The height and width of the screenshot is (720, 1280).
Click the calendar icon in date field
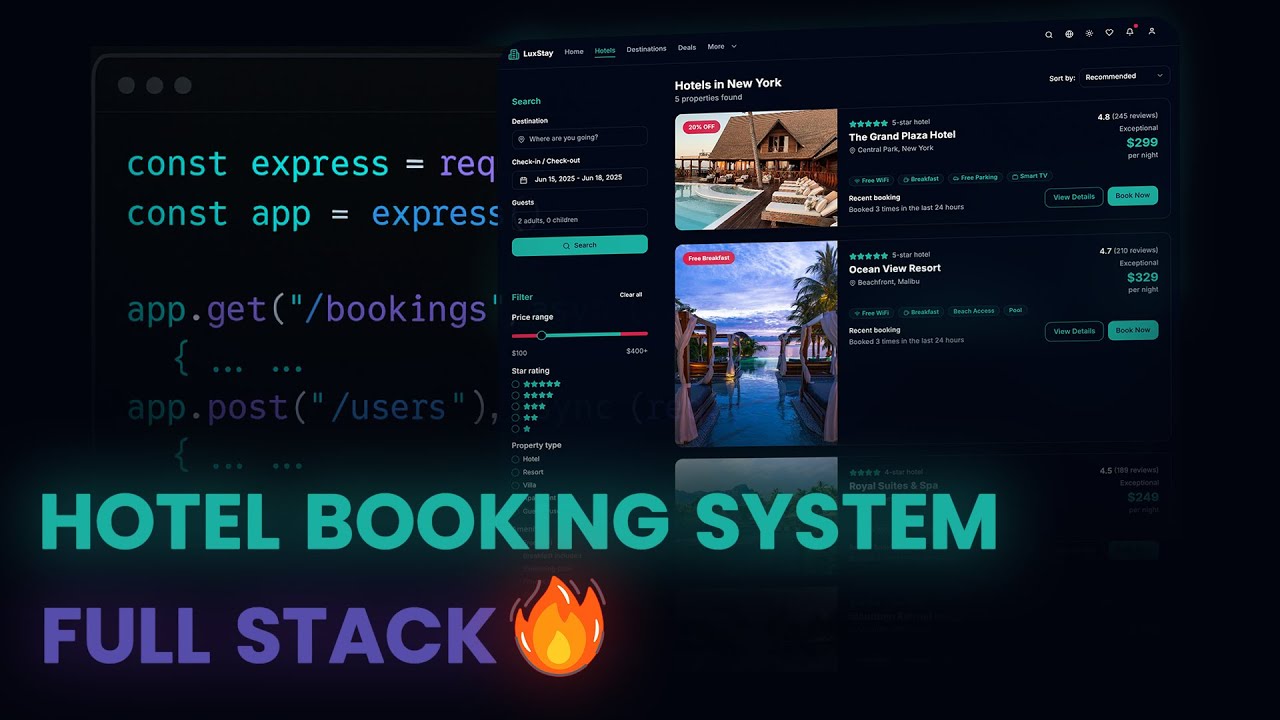523,180
